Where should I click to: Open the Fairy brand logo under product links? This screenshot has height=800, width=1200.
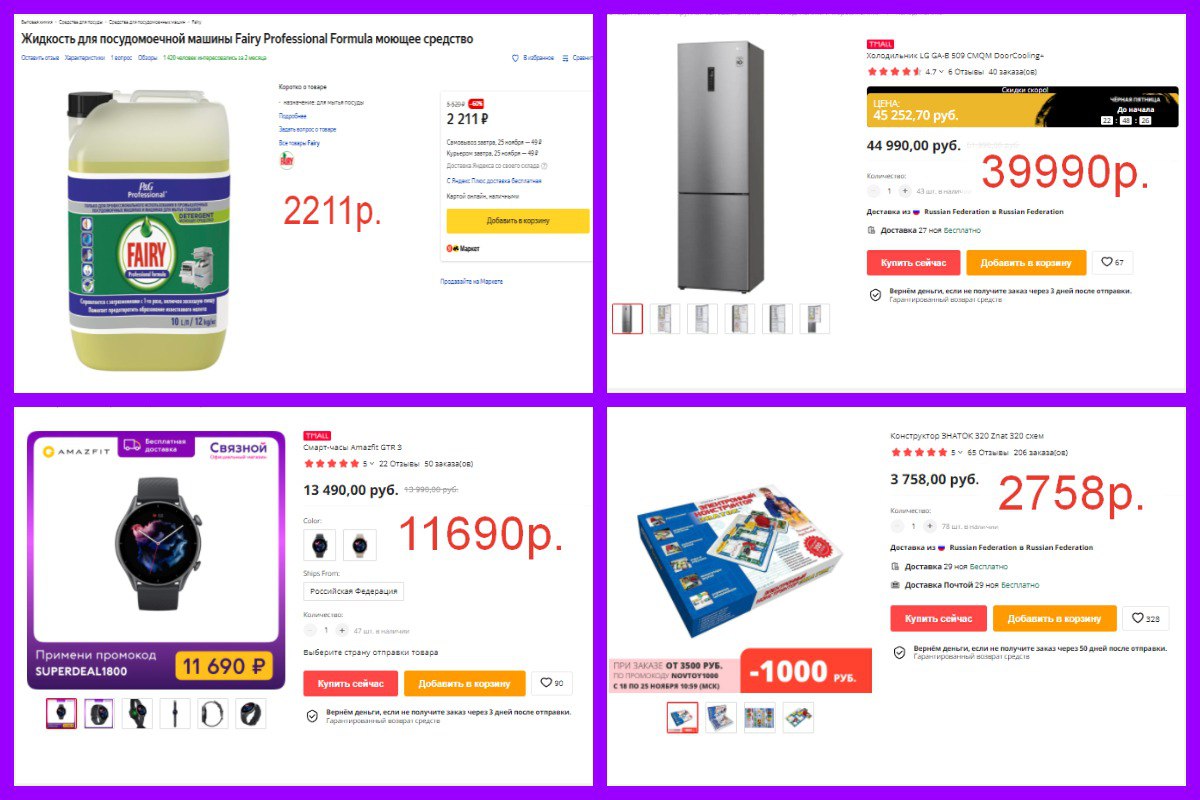(286, 159)
